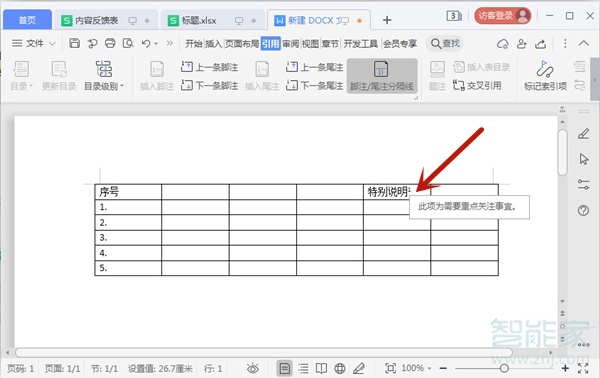Switch to the 插入 ribbon tab
The height and width of the screenshot is (378, 600).
pos(214,44)
